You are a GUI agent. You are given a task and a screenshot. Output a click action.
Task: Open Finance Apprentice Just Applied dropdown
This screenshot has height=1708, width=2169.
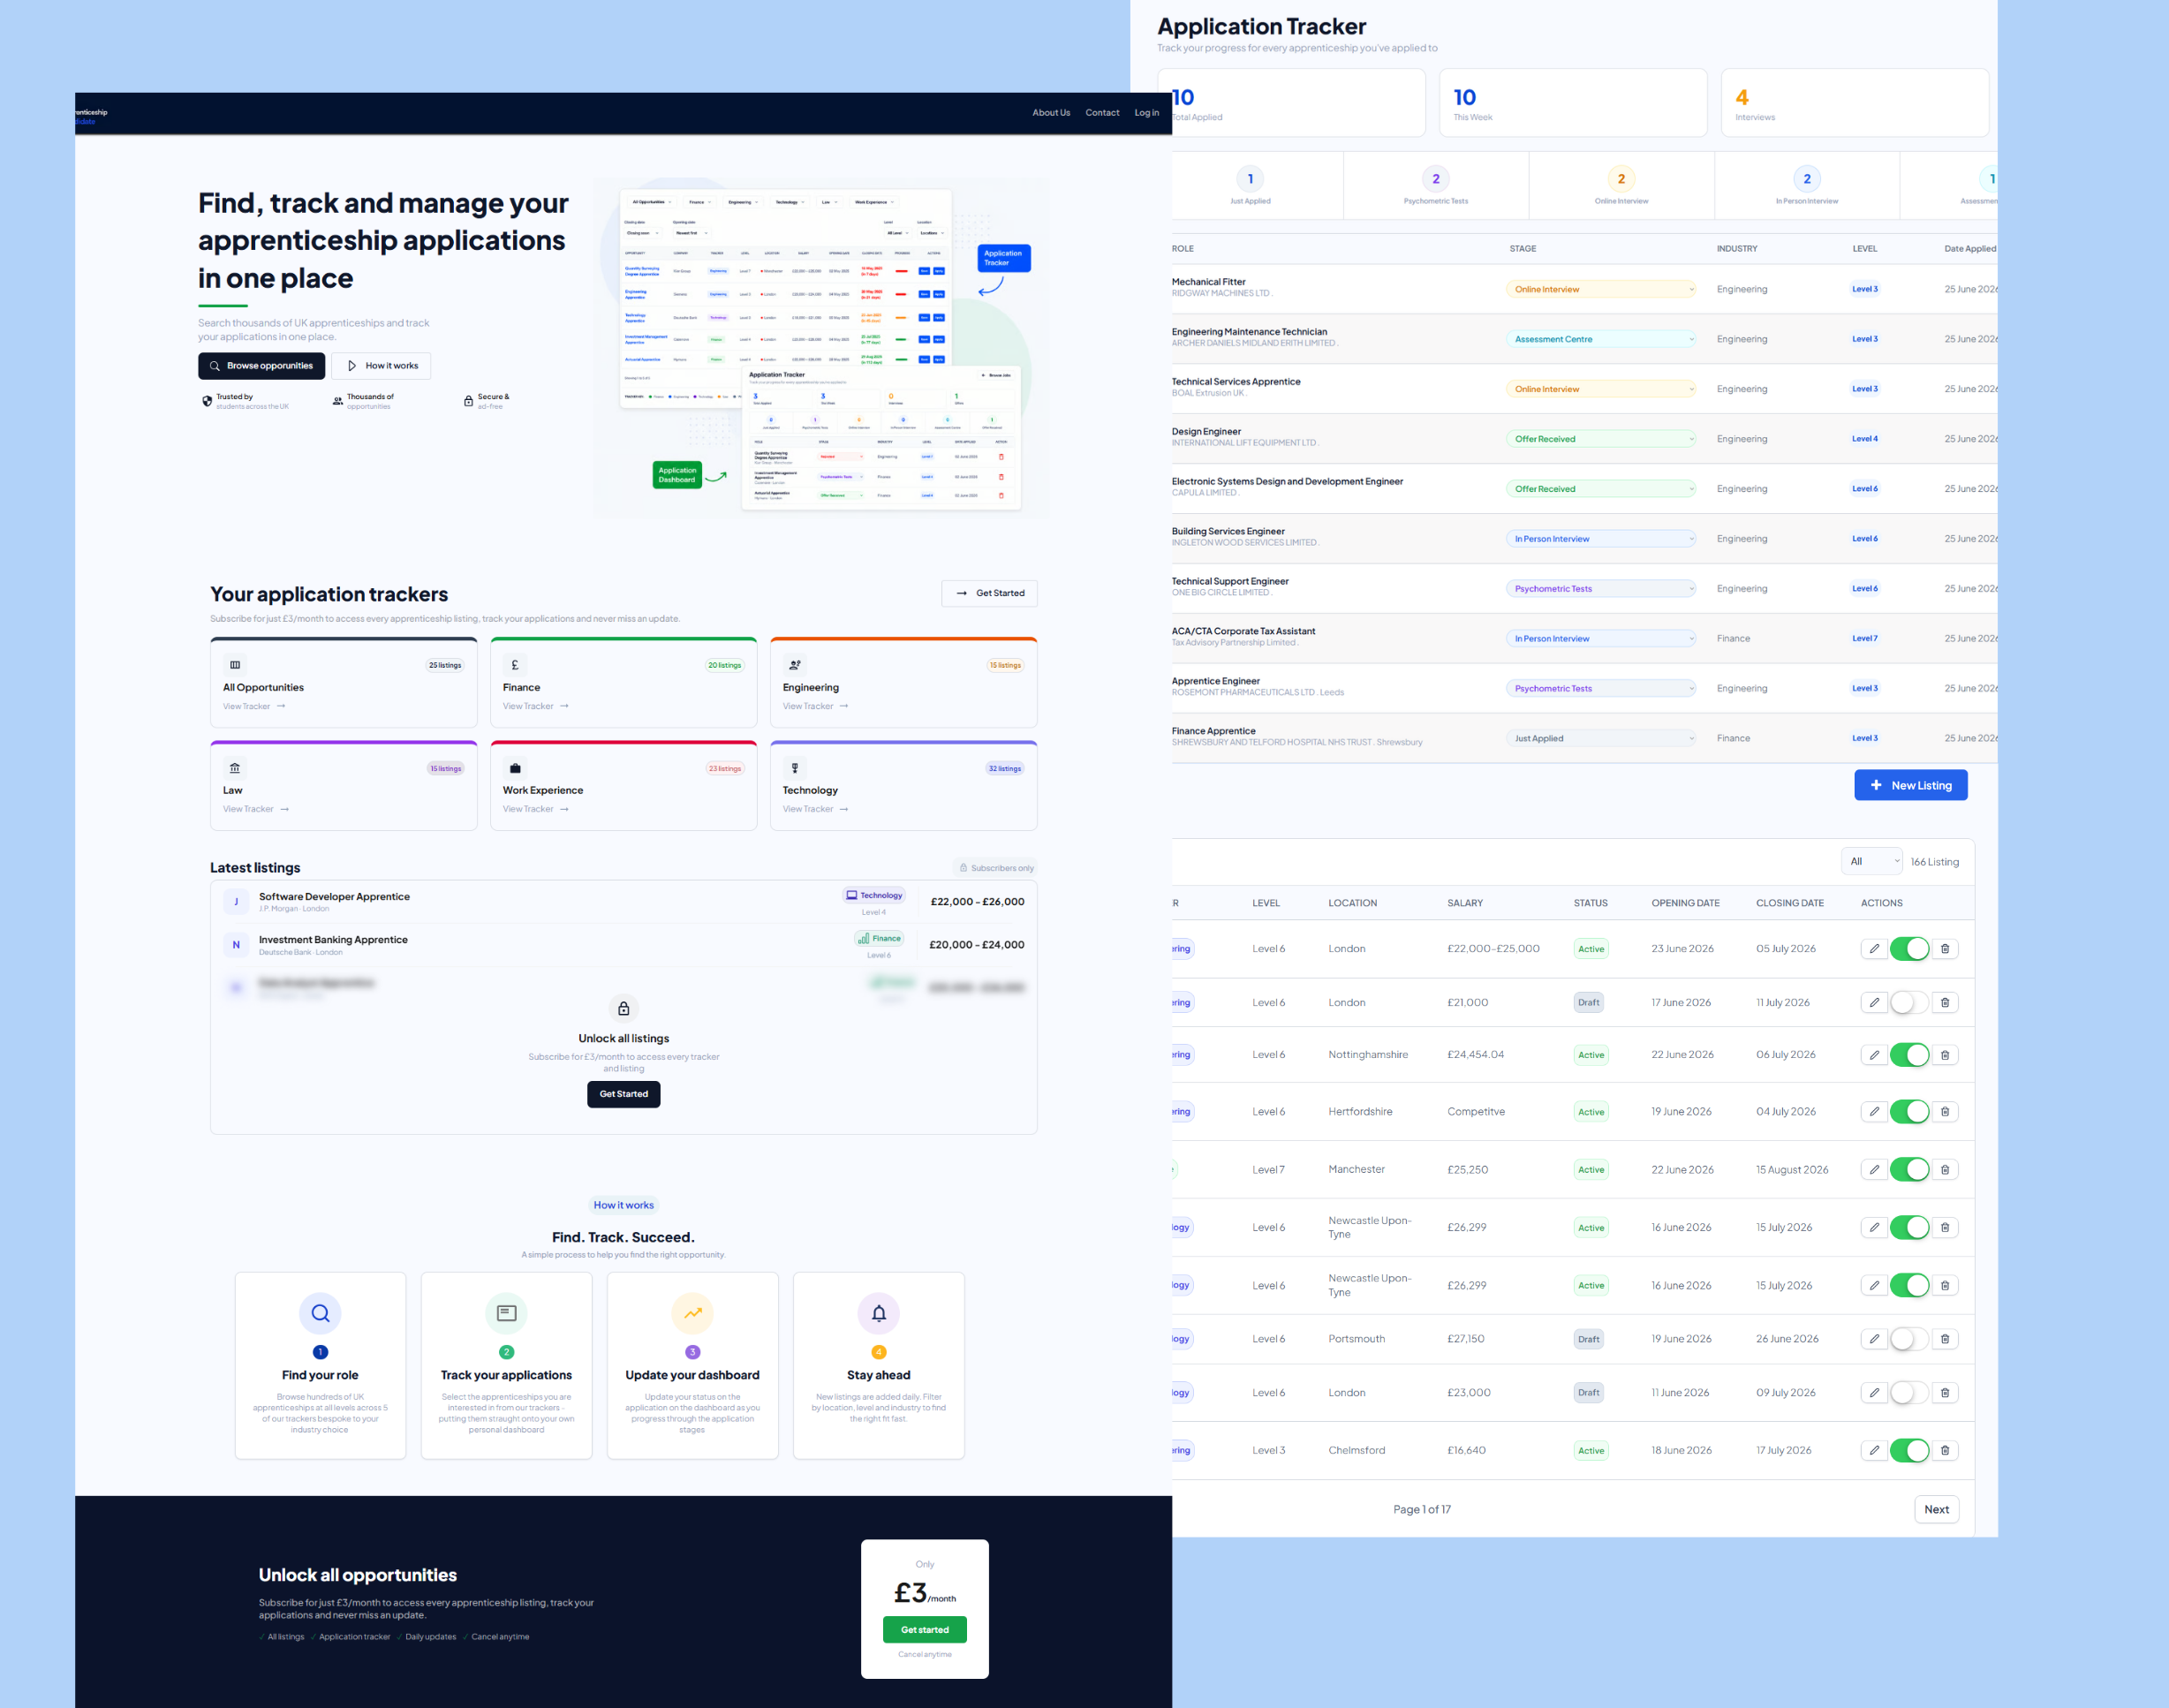1601,740
